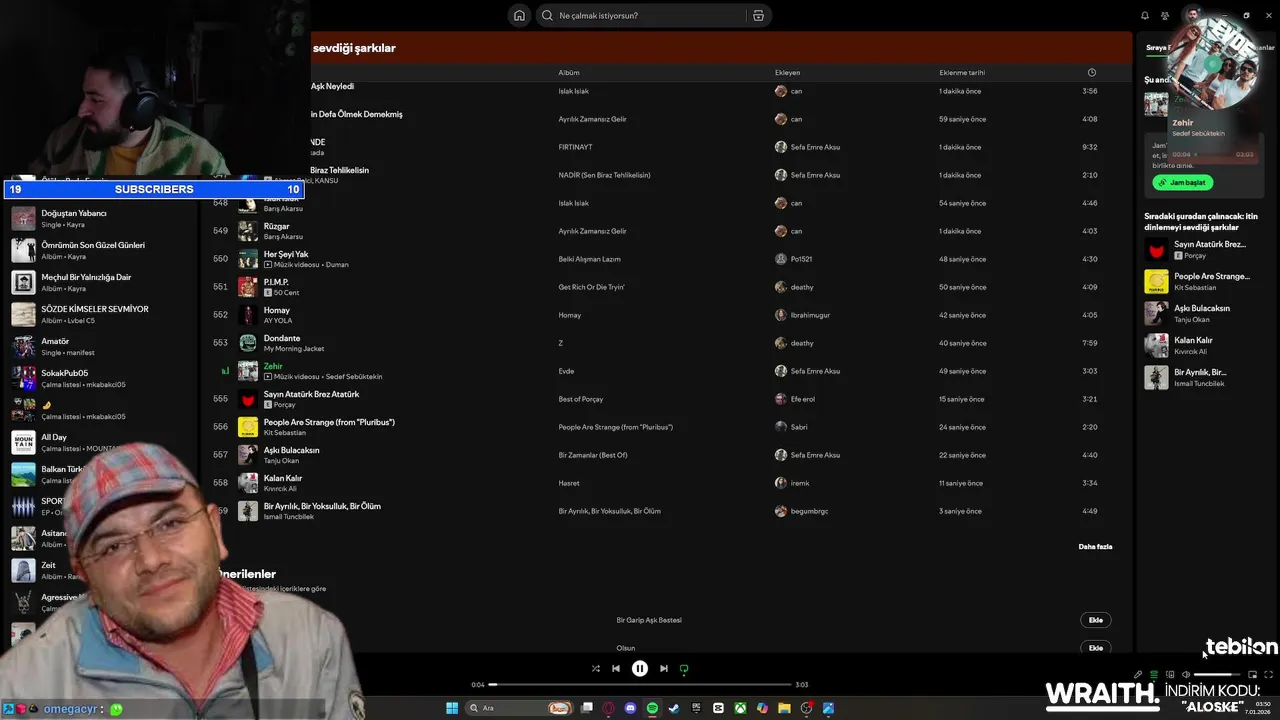Open Epic Games Launcher from taskbar

(x=696, y=708)
